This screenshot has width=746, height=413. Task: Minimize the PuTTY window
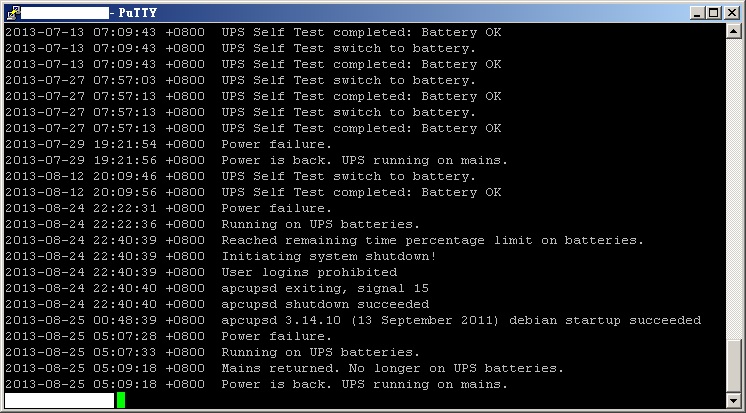coord(697,12)
